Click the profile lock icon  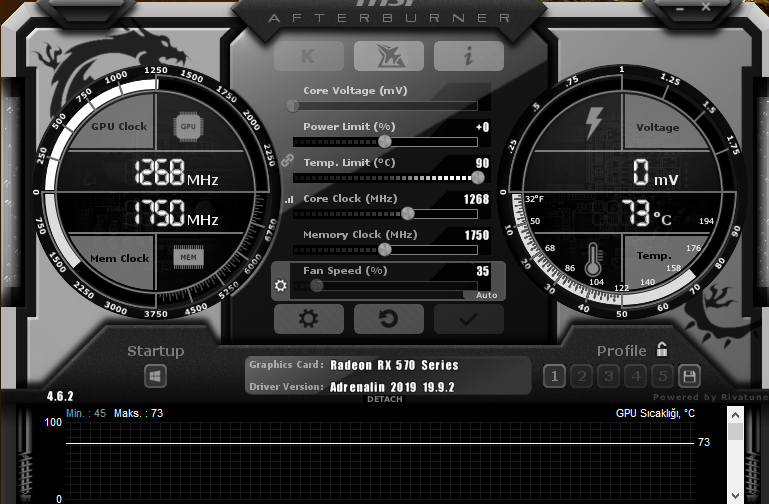662,350
